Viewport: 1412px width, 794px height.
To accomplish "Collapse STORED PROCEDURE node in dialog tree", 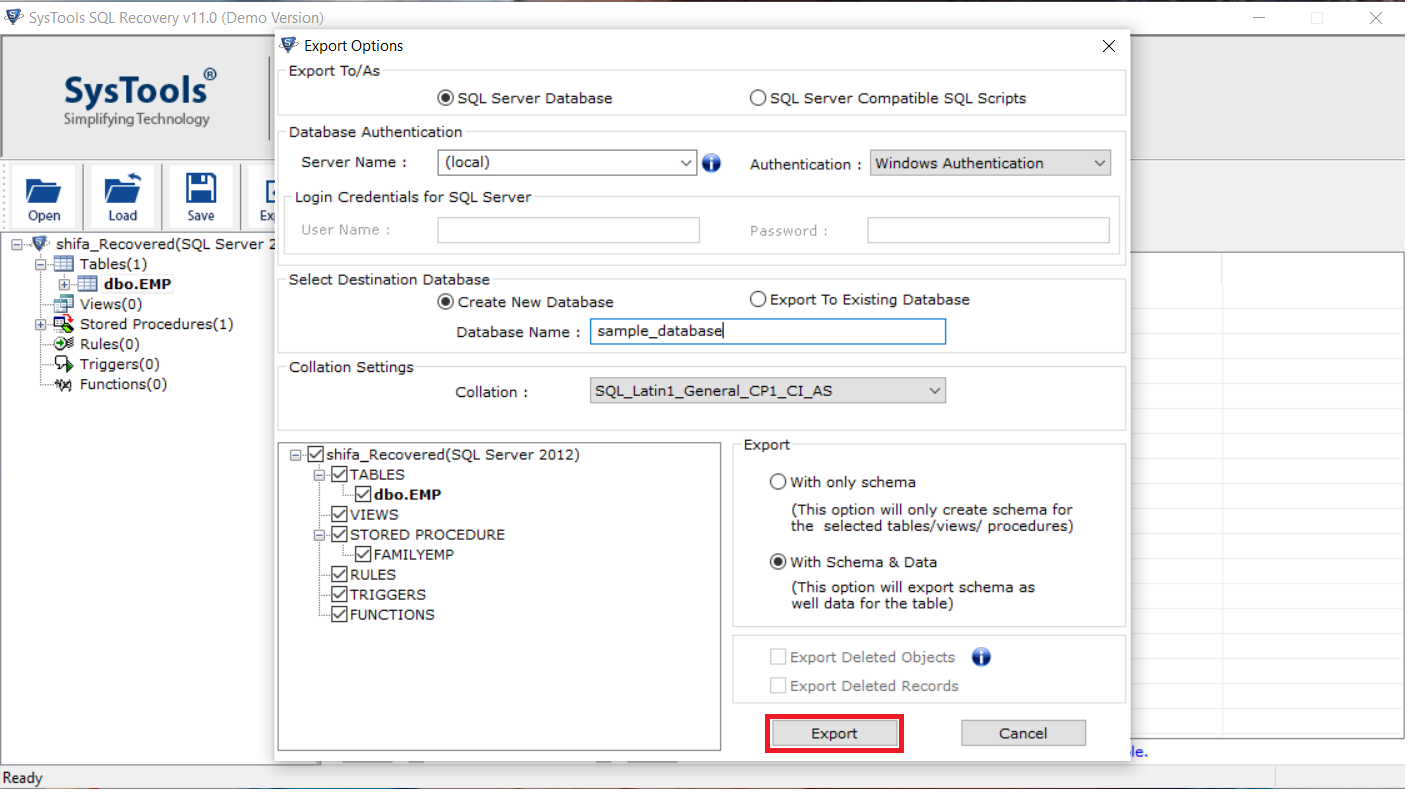I will point(320,535).
